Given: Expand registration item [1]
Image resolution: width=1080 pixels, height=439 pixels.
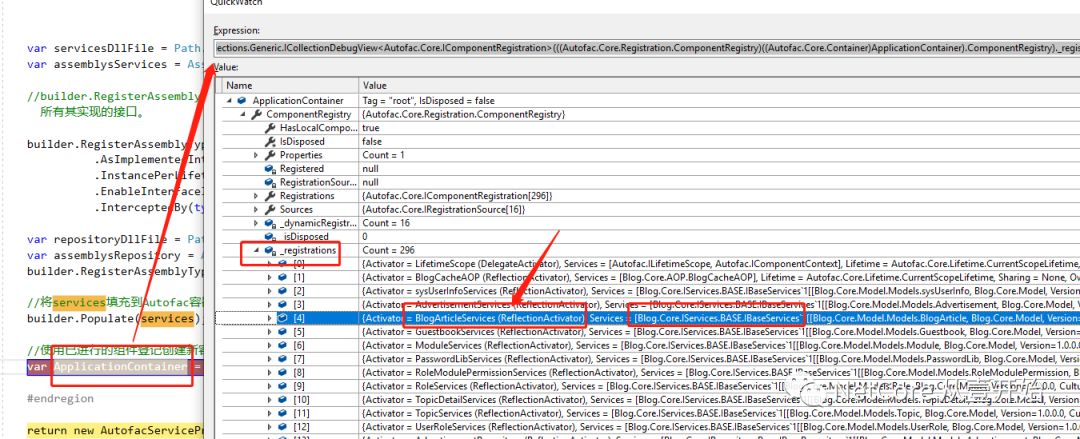Looking at the screenshot, I should [x=270, y=277].
